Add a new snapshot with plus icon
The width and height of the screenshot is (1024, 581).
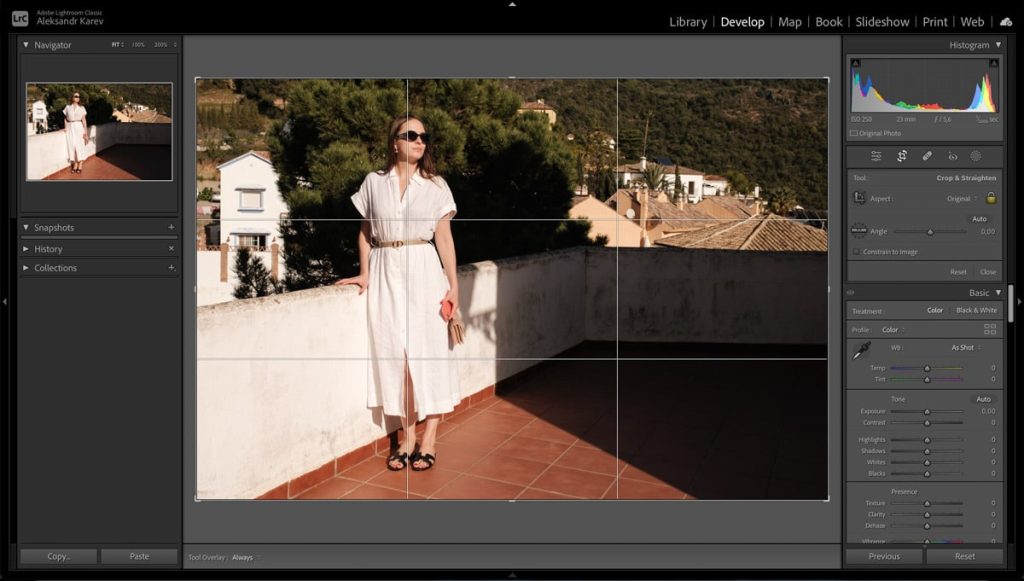click(171, 227)
